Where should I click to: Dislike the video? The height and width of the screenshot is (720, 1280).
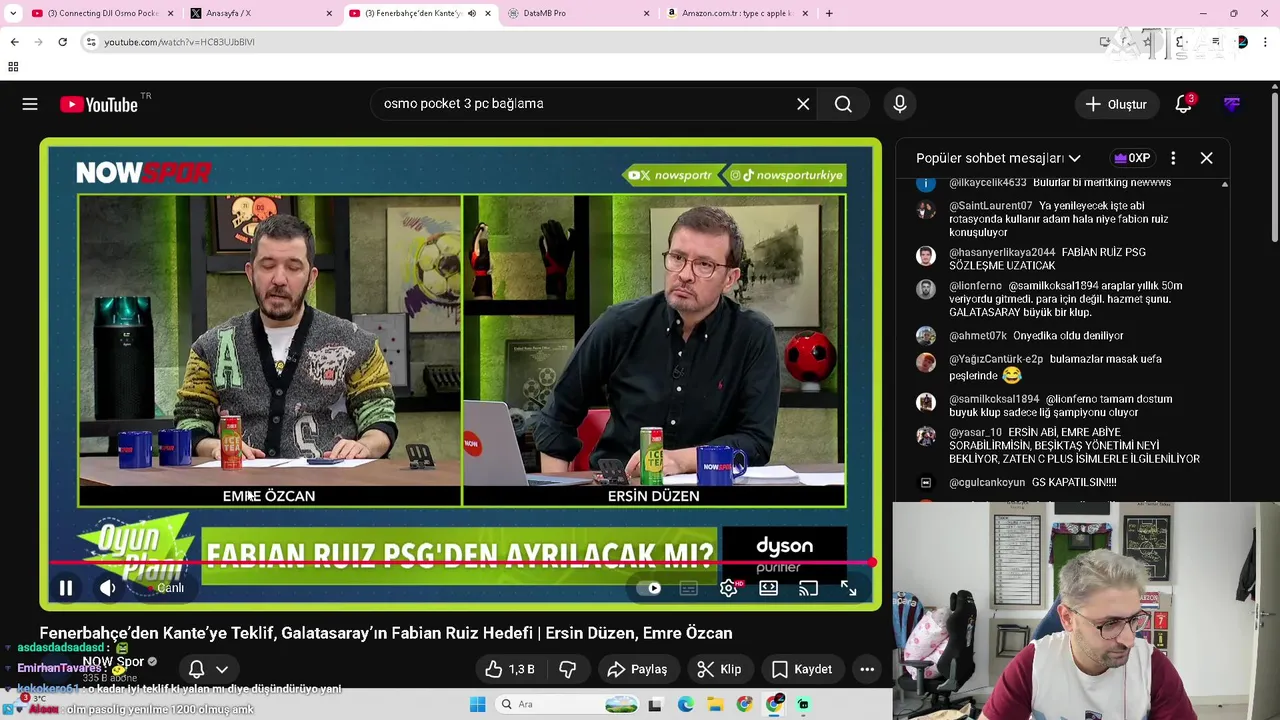click(567, 669)
